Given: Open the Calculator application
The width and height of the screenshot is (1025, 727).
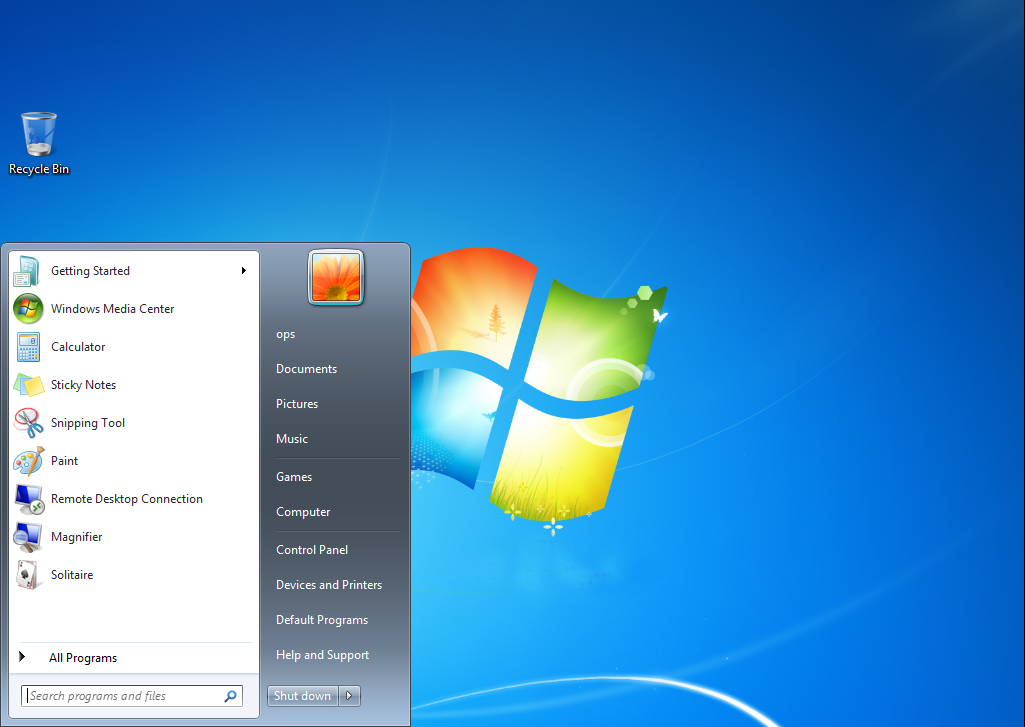Looking at the screenshot, I should 77,347.
